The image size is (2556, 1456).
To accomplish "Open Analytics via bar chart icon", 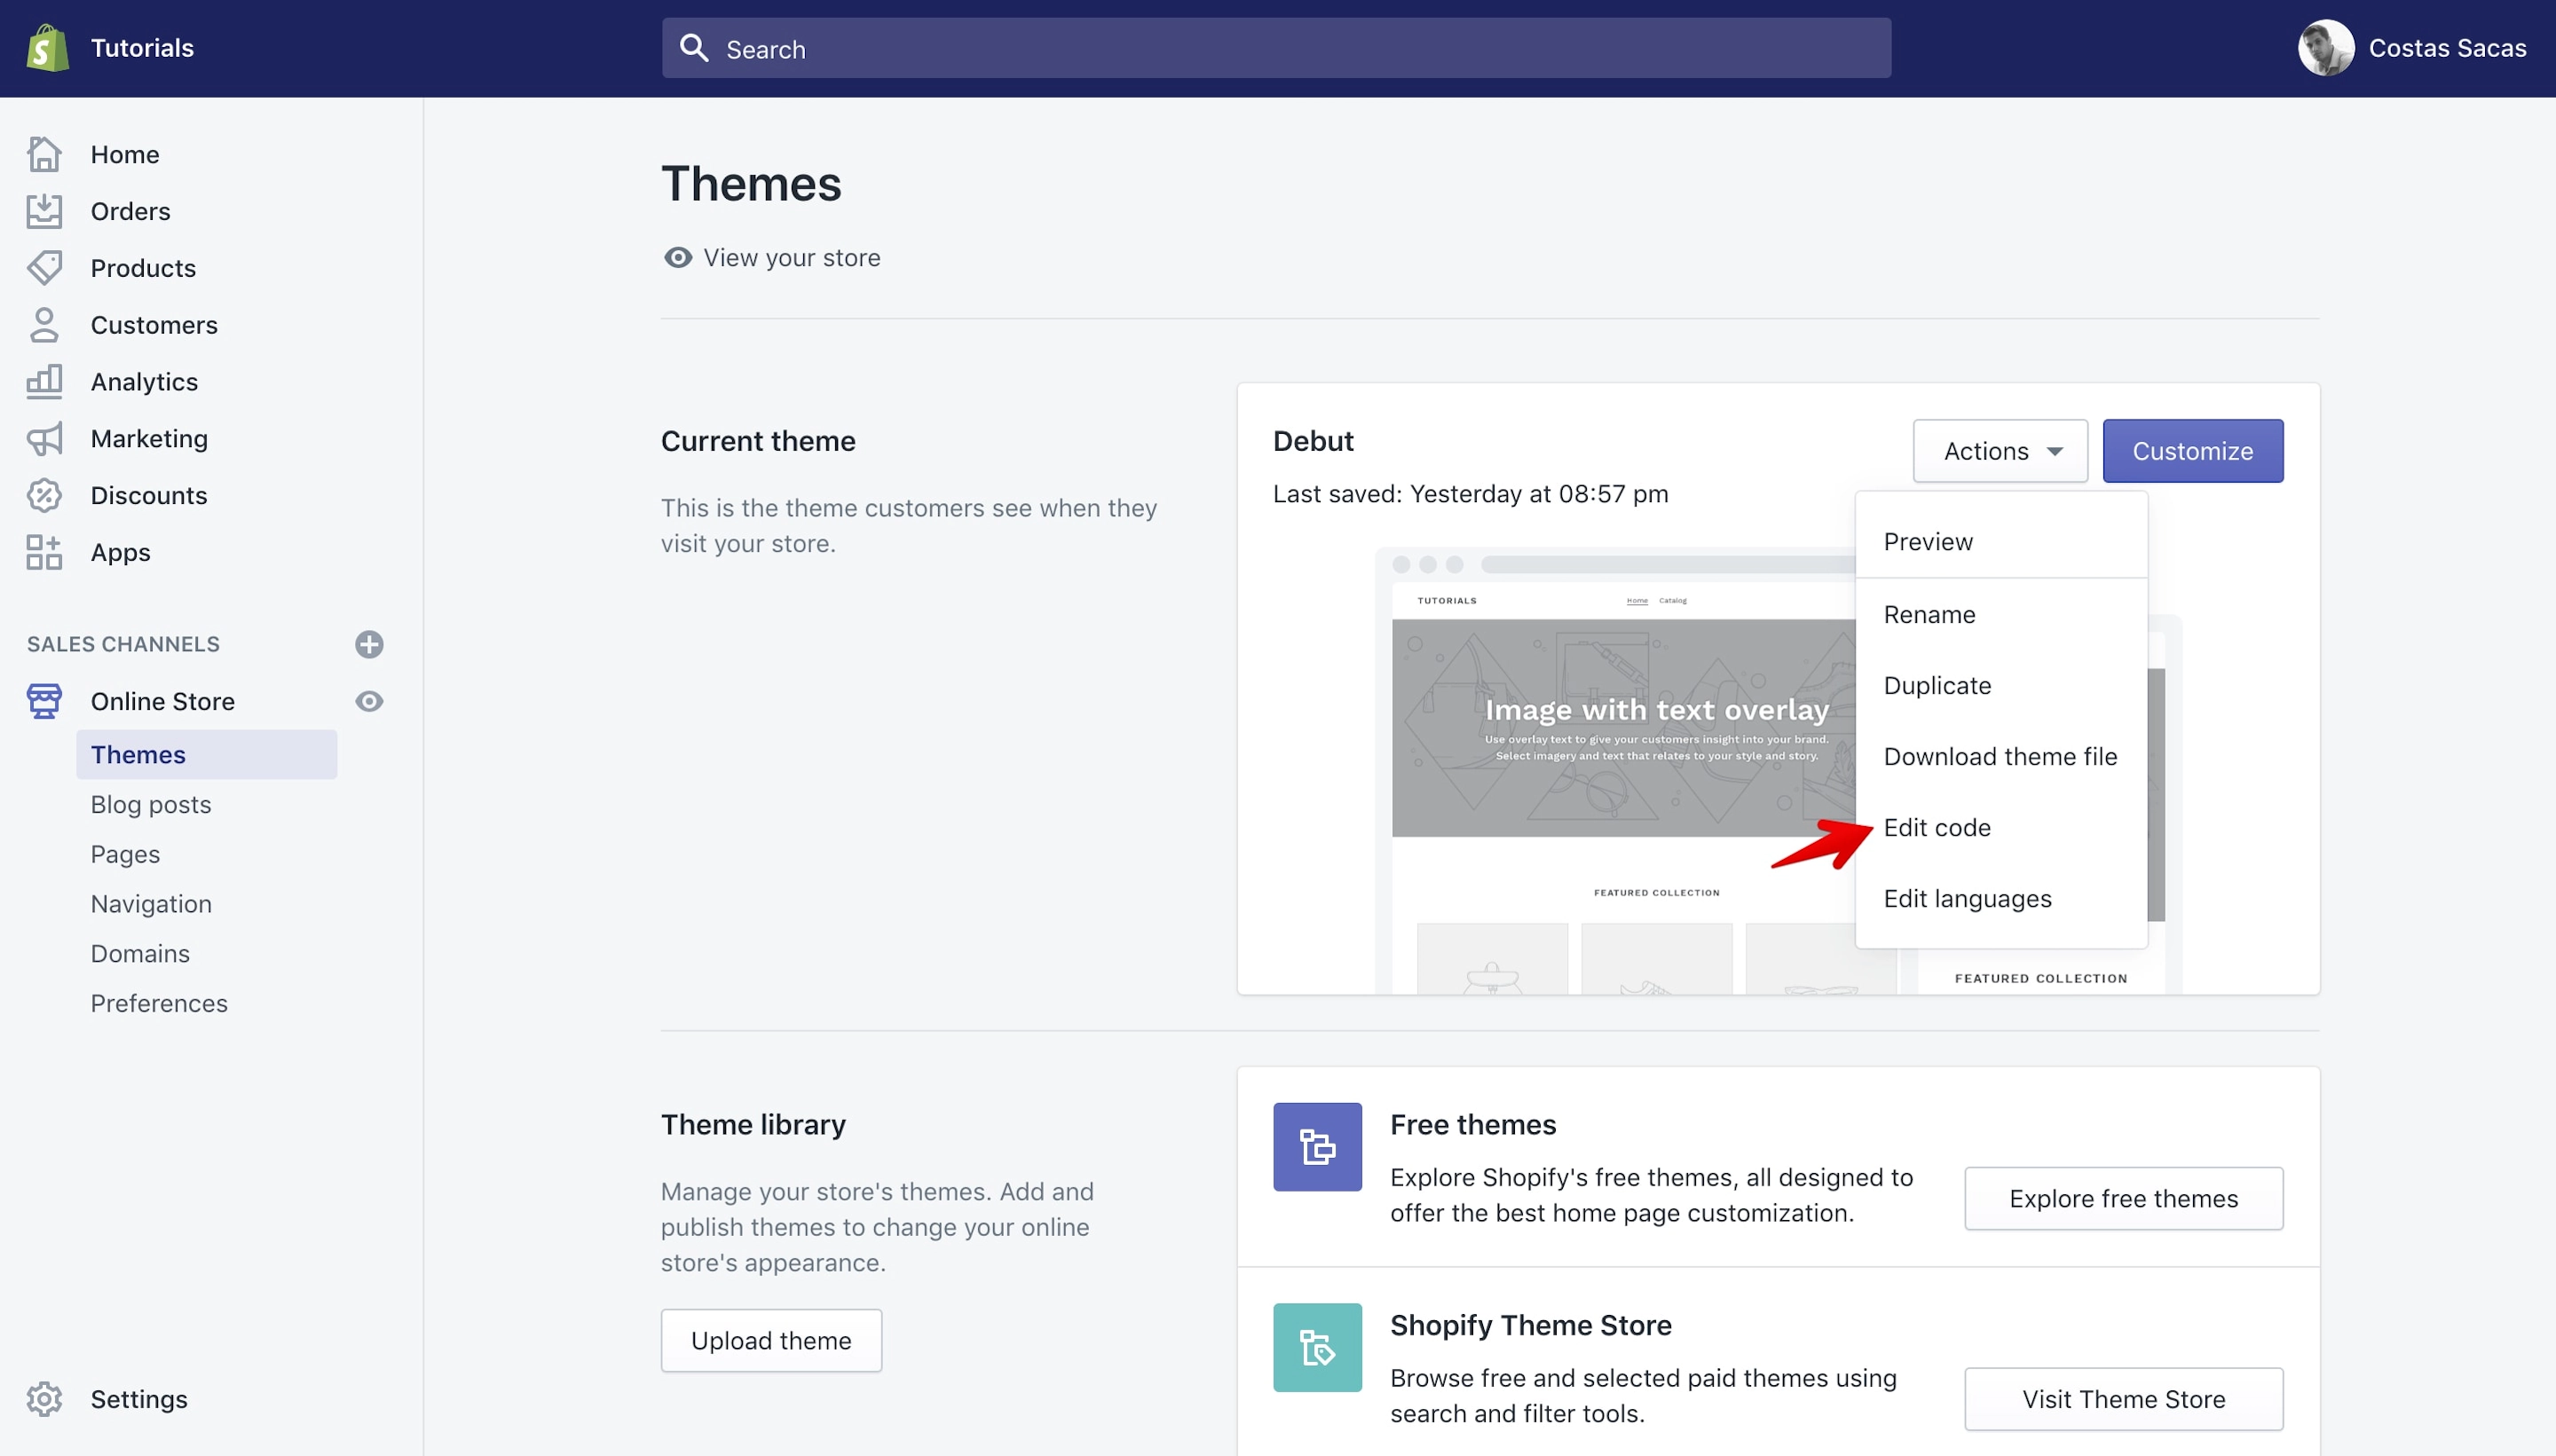I will coord(44,382).
